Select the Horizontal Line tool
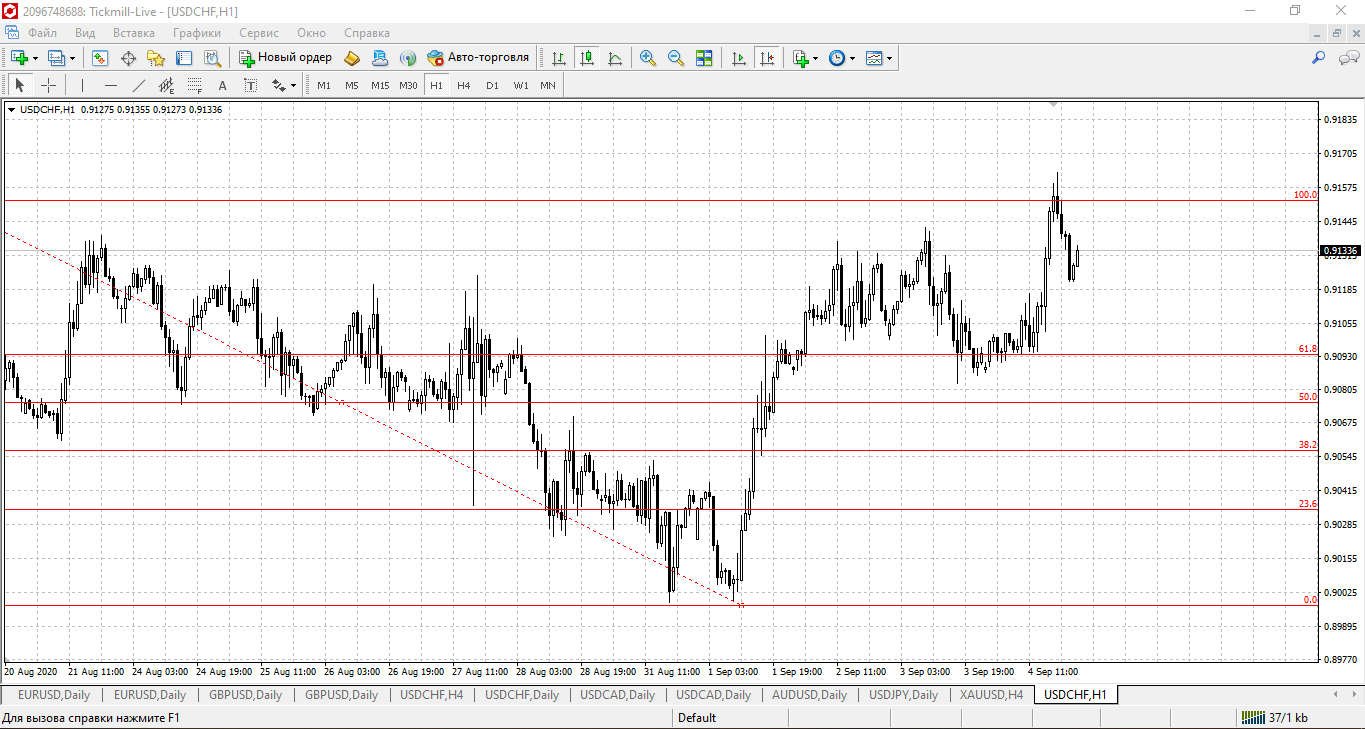 click(x=110, y=85)
